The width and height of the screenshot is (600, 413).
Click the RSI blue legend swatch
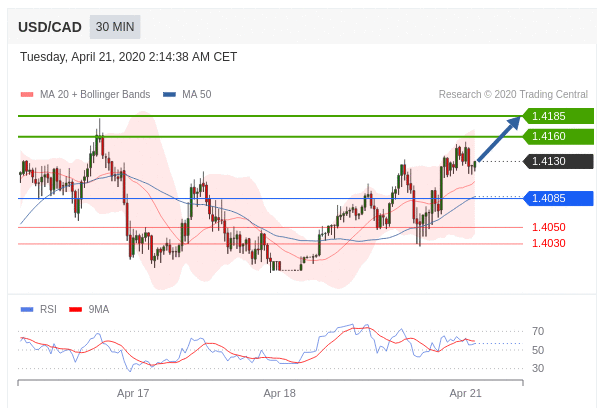click(x=27, y=309)
